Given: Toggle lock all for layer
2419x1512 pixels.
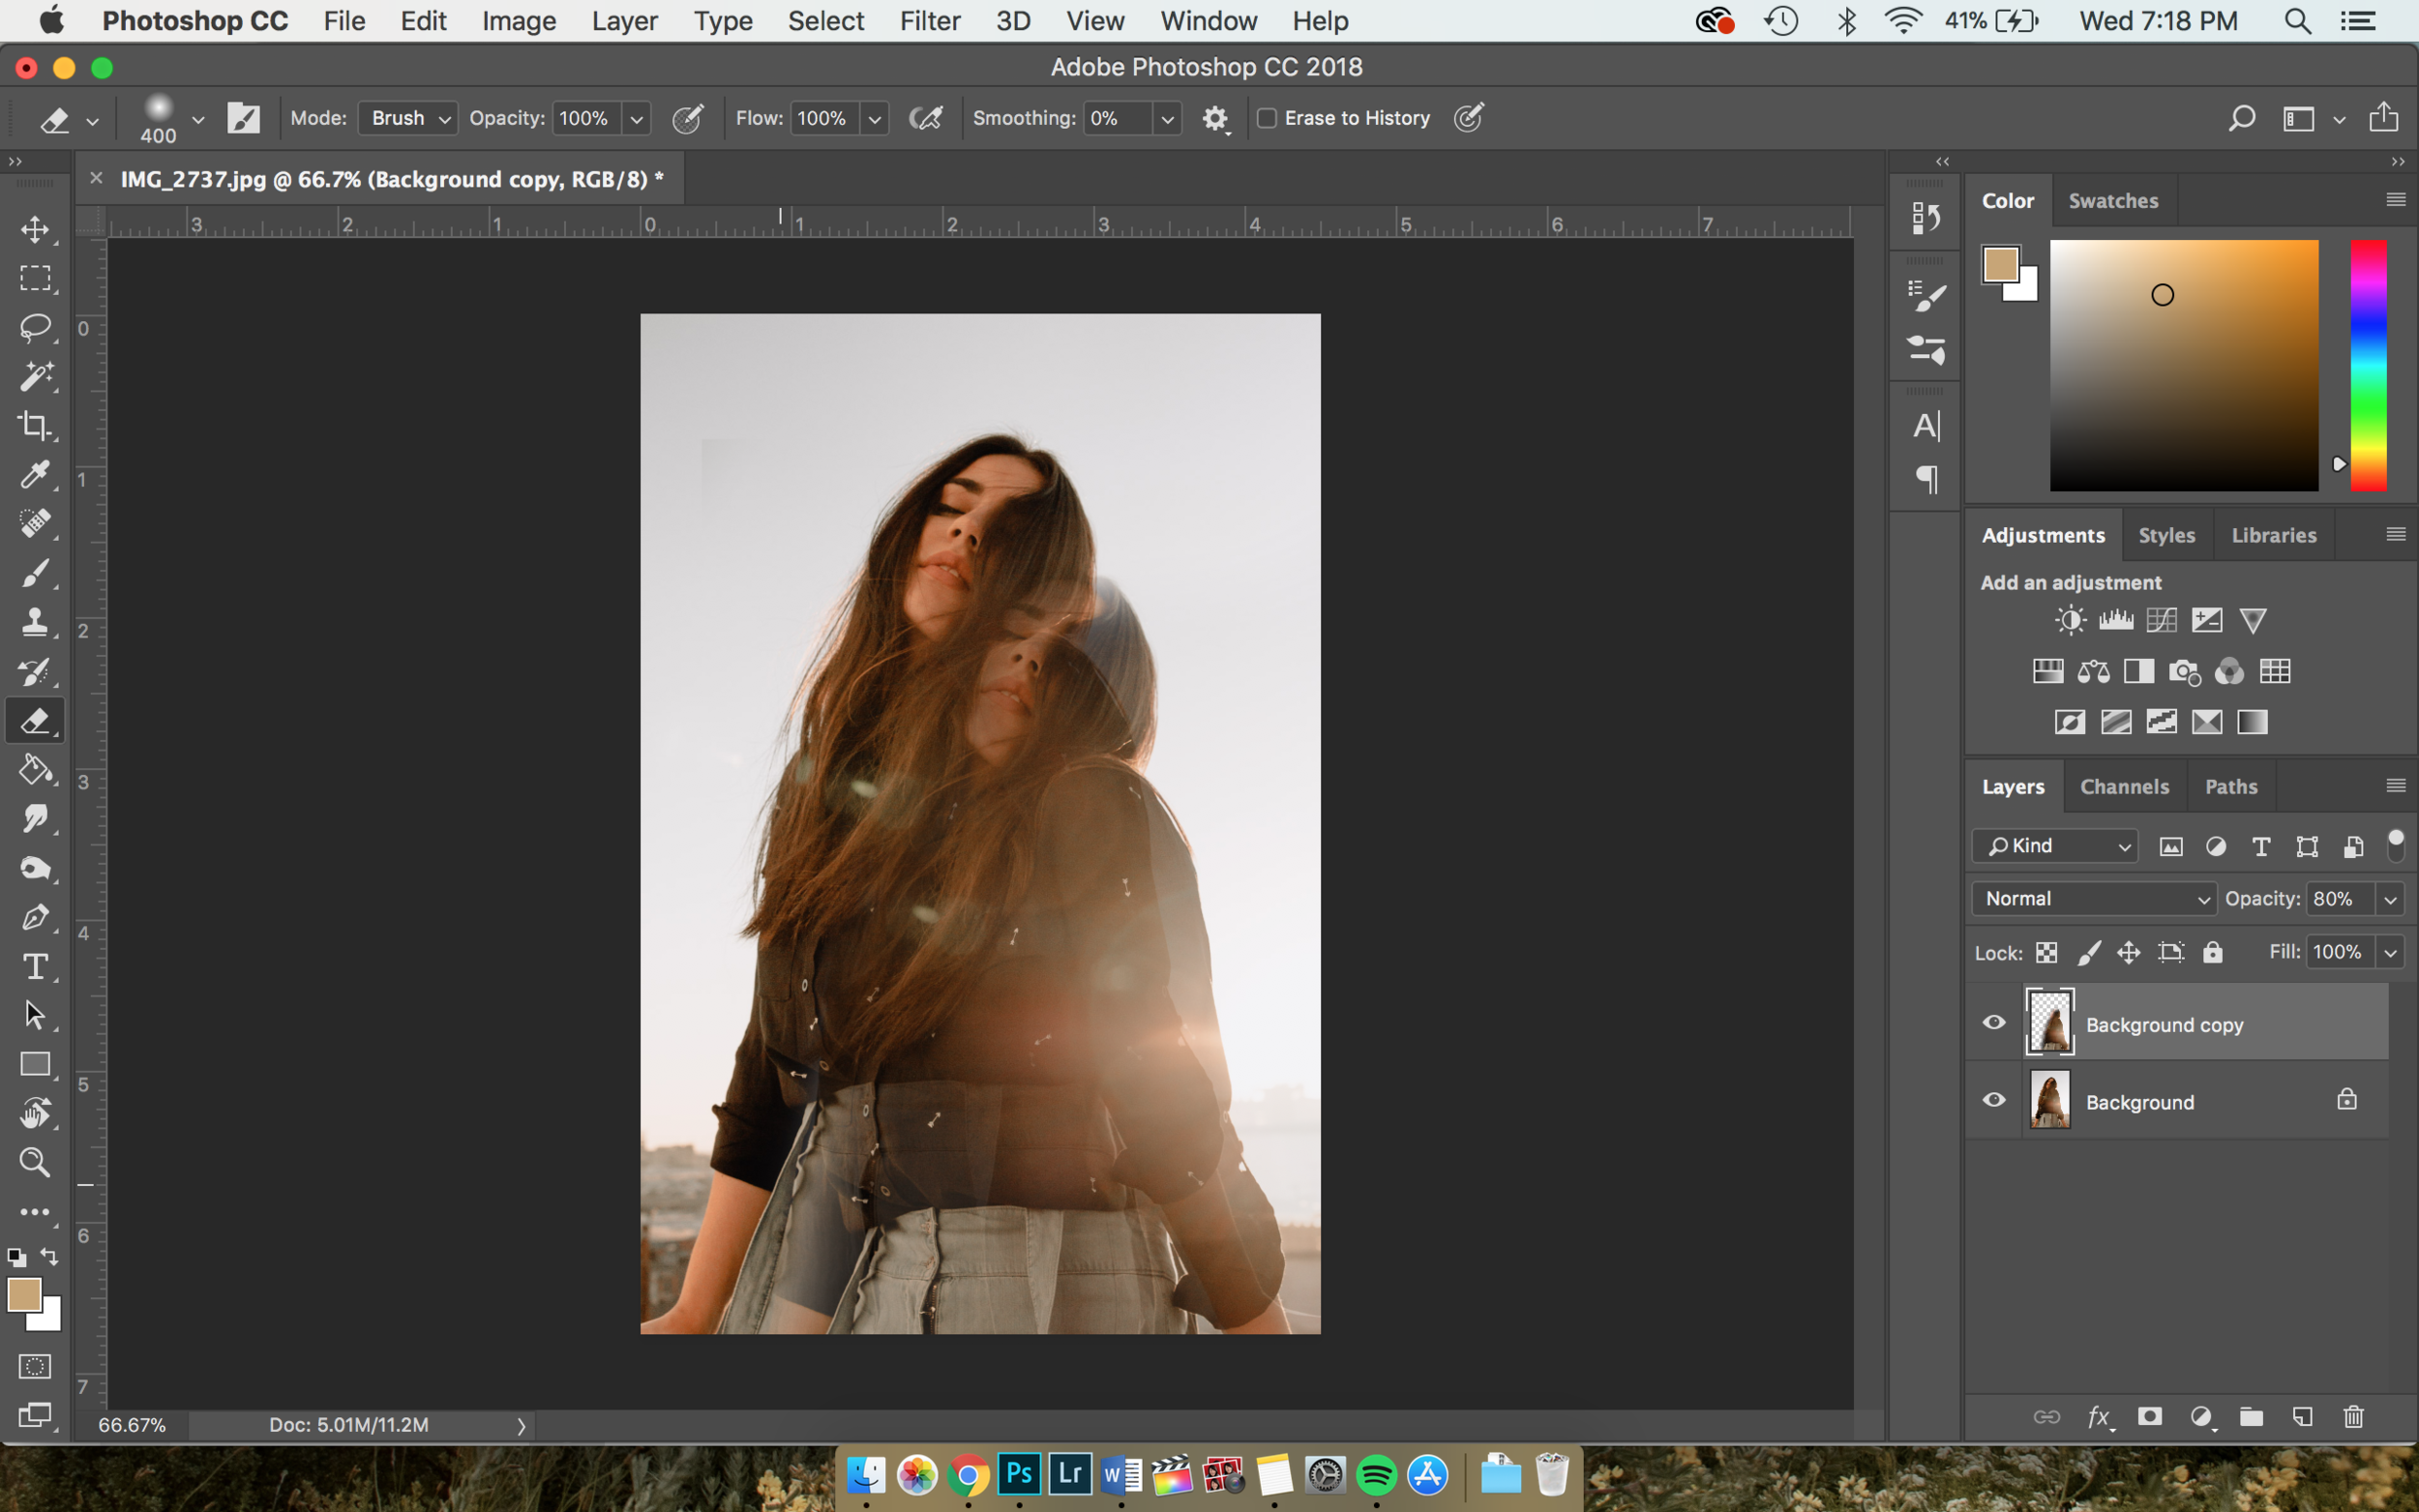Looking at the screenshot, I should point(2212,952).
